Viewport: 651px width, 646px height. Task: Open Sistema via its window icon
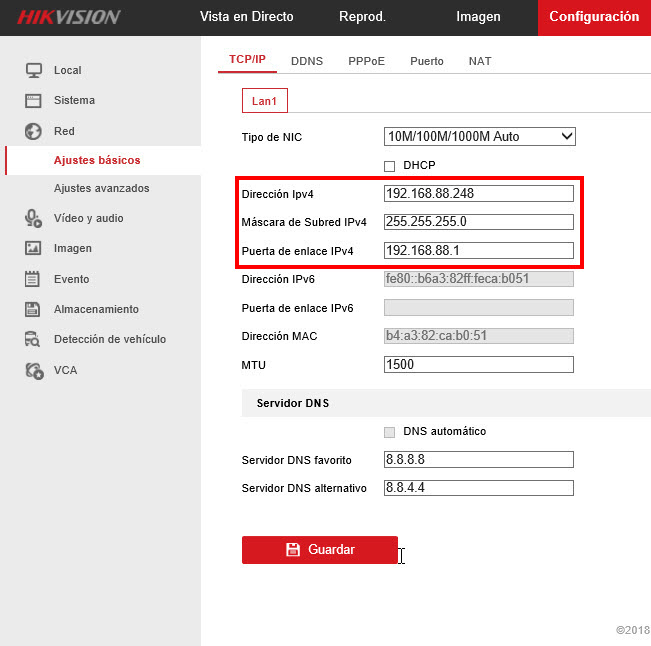(33, 100)
